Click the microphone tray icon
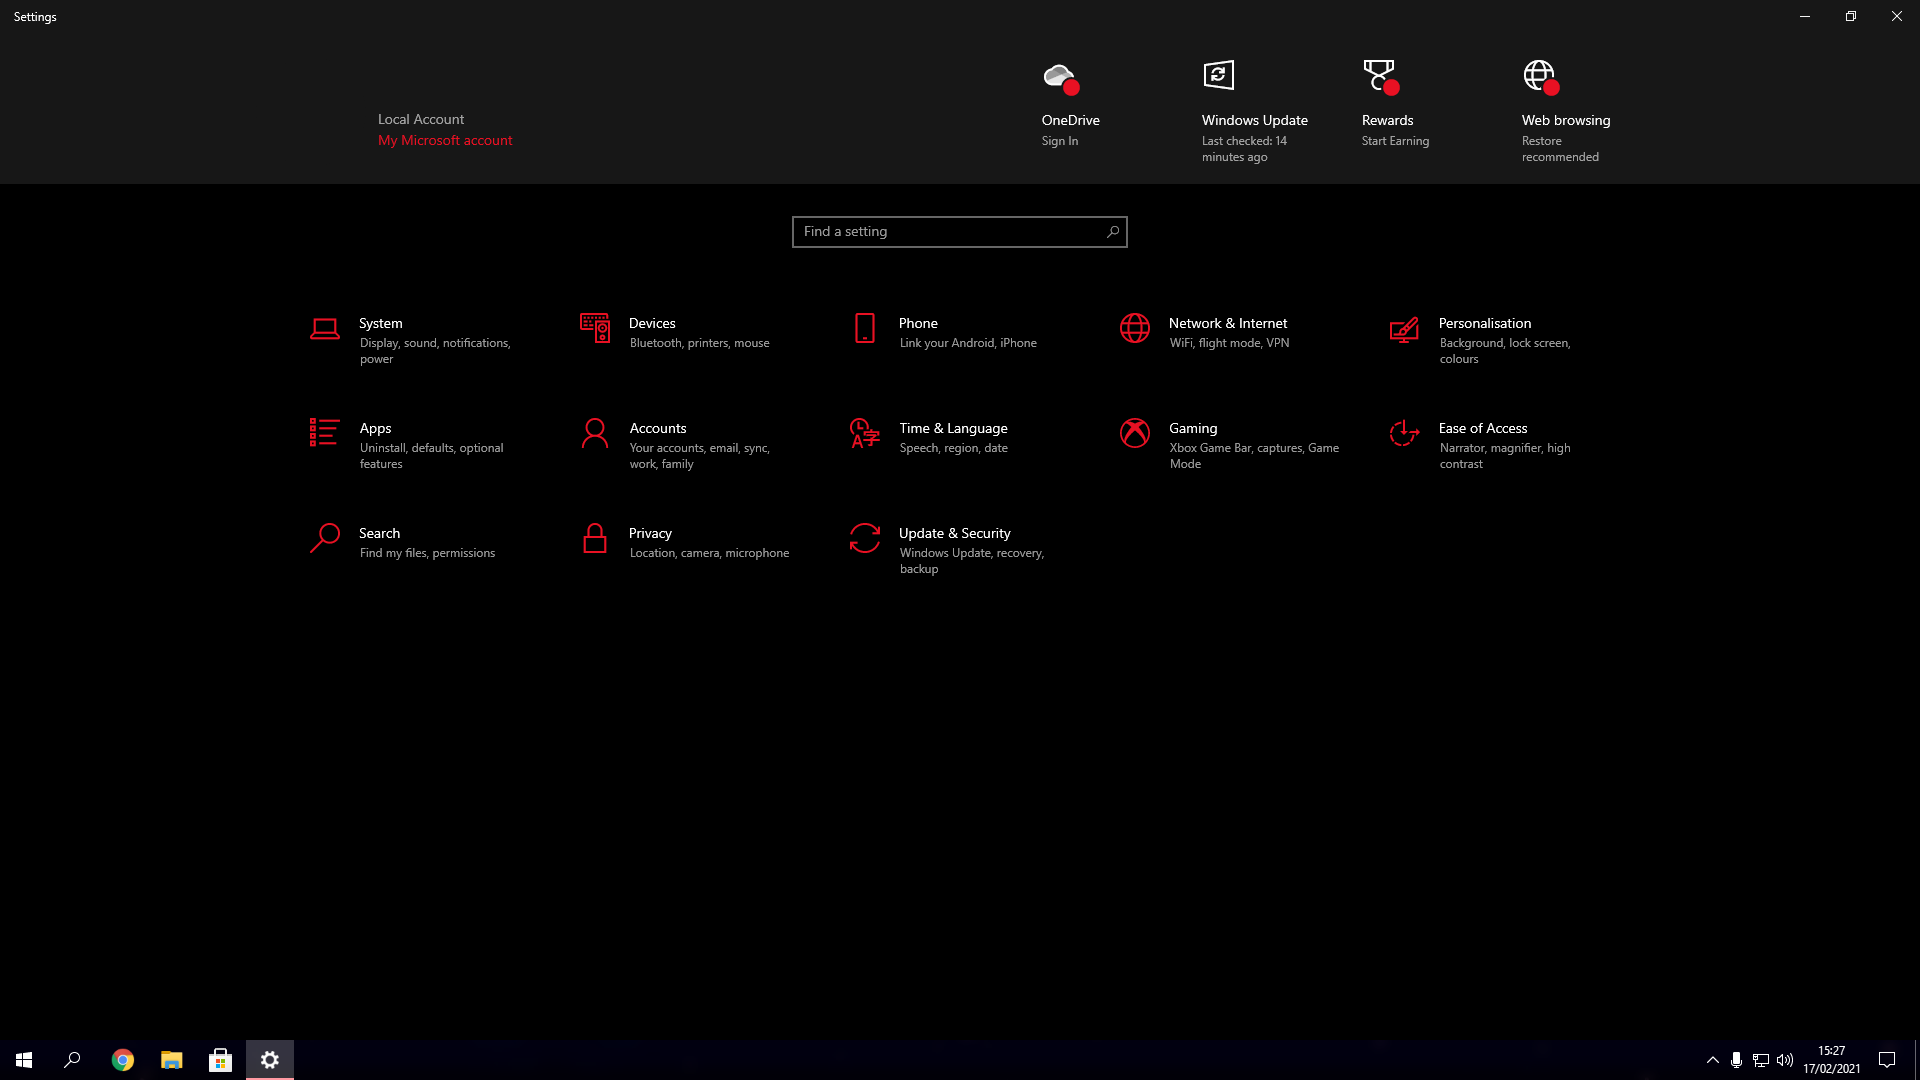Screen dimensions: 1920x1080 point(1736,1060)
